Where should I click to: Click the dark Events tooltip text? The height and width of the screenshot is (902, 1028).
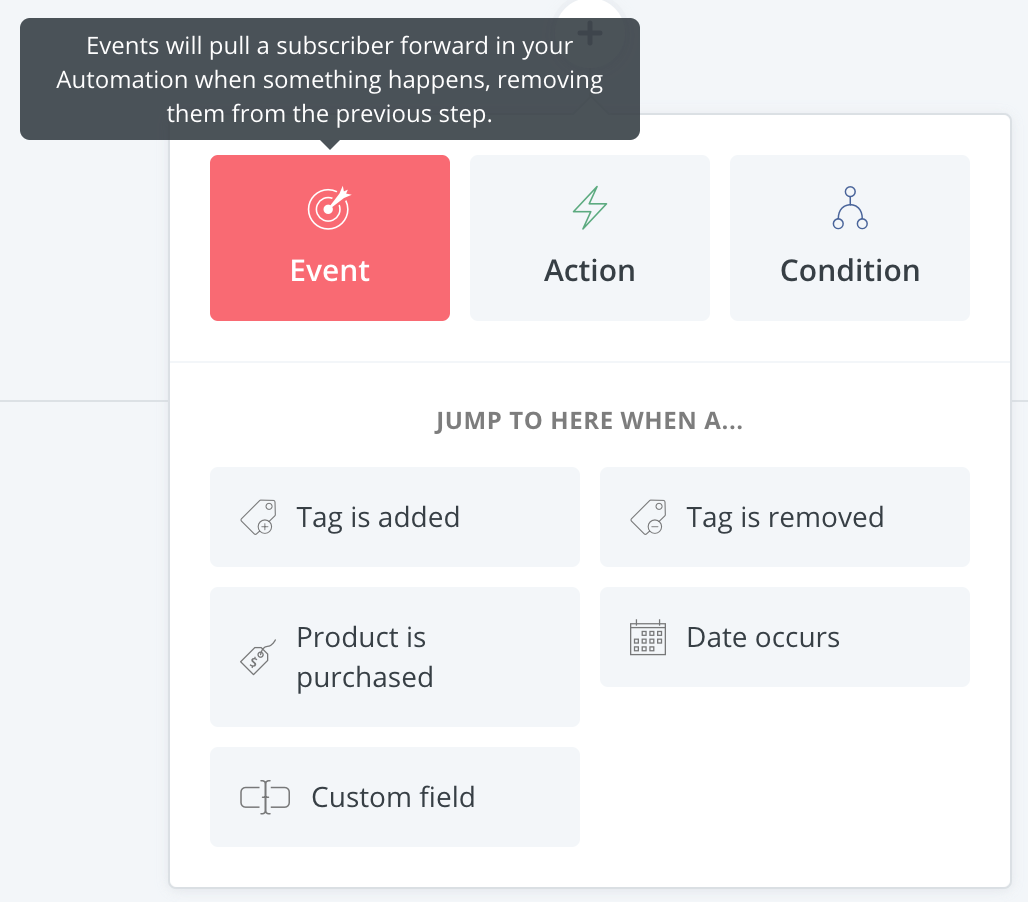pyautogui.click(x=330, y=79)
